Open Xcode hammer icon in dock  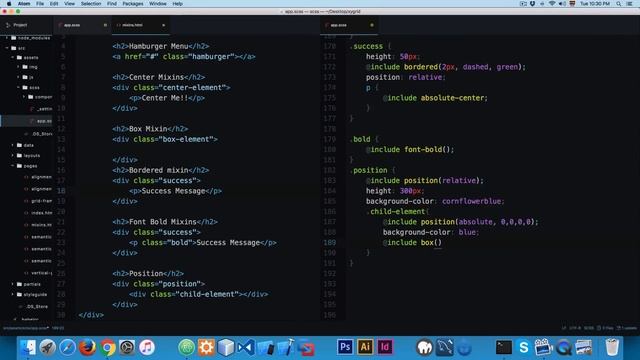tap(286, 347)
